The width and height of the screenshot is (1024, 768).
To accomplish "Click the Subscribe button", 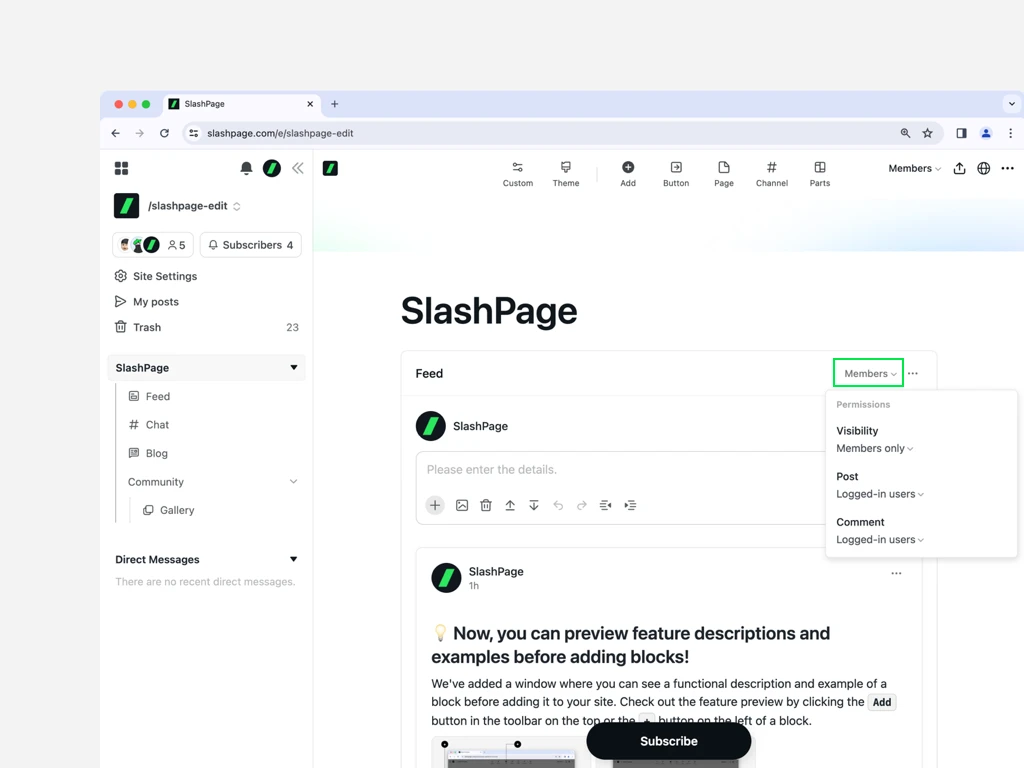I will (x=668, y=741).
